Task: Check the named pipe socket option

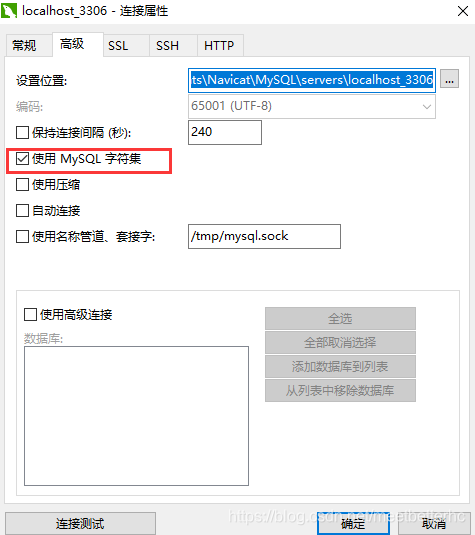Action: 22,236
